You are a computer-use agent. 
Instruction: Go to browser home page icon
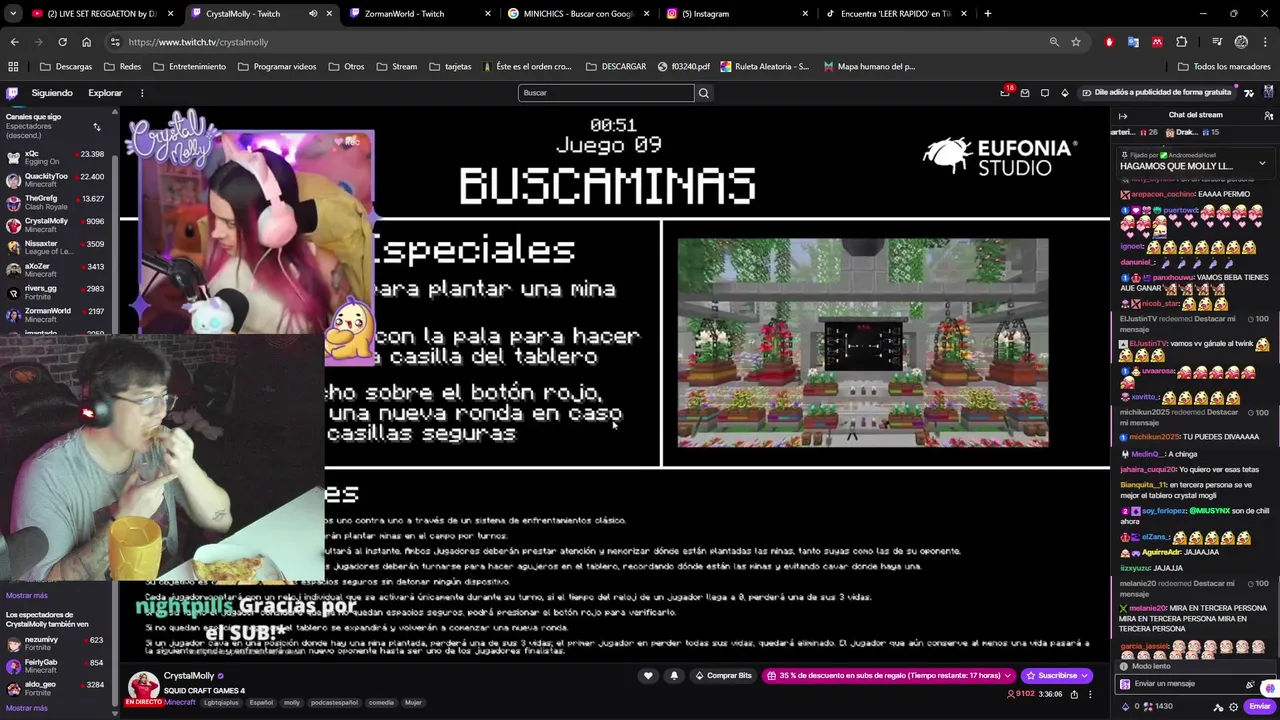point(86,42)
